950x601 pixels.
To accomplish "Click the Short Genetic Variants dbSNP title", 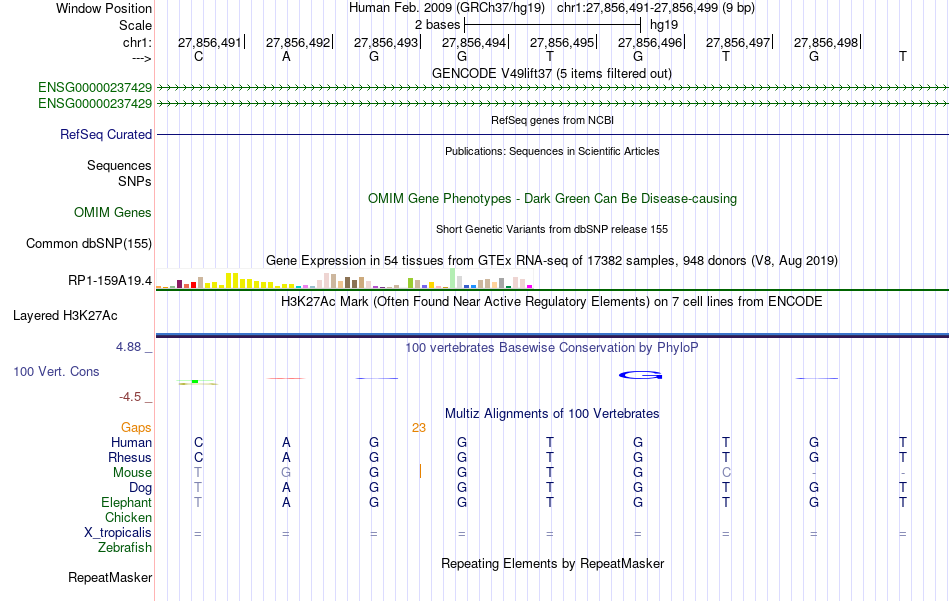I will [x=552, y=229].
